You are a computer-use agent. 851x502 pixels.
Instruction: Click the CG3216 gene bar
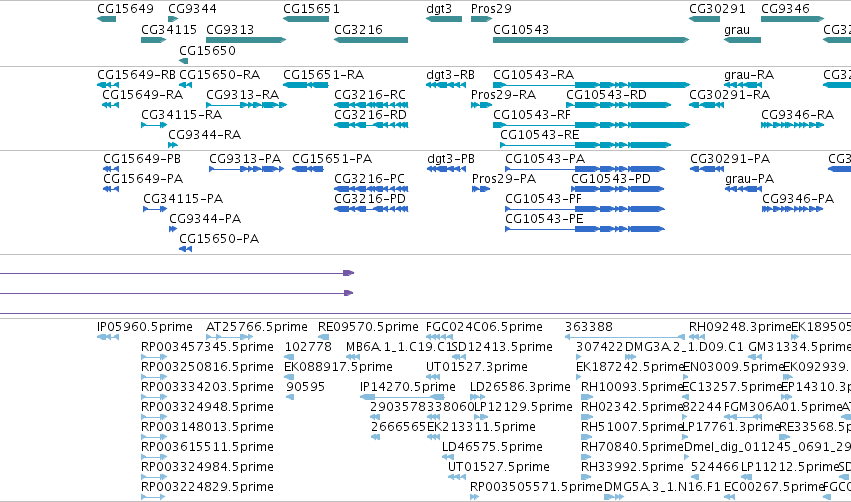pyautogui.click(x=371, y=40)
